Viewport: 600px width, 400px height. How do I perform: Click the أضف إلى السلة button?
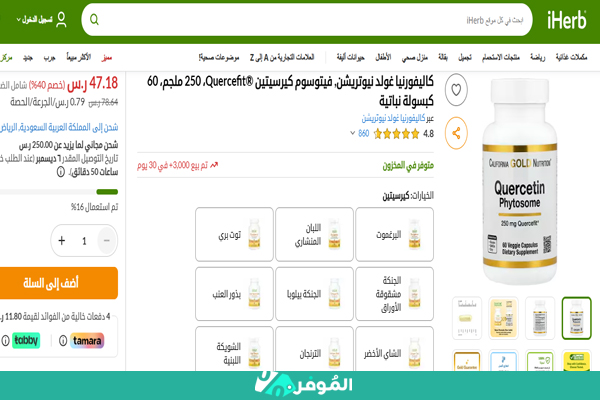57,283
